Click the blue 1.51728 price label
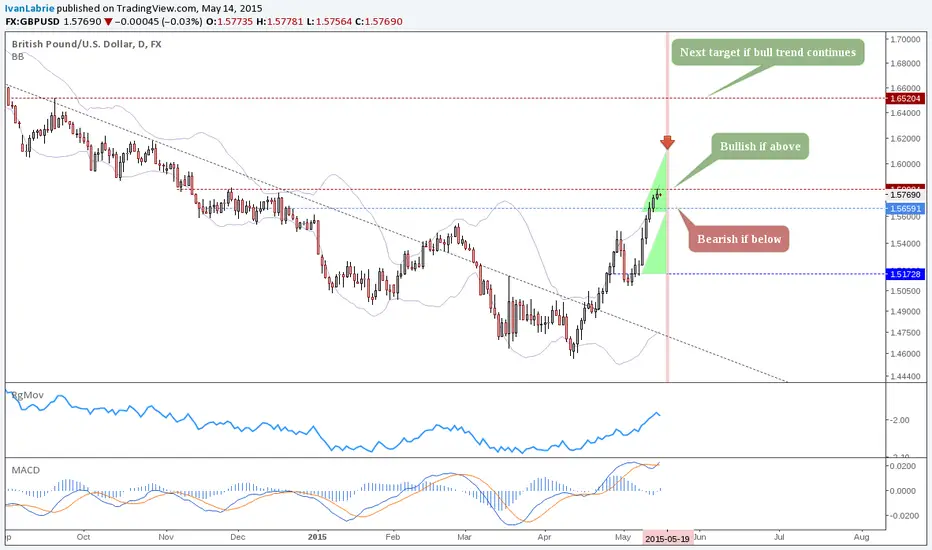 (905, 274)
